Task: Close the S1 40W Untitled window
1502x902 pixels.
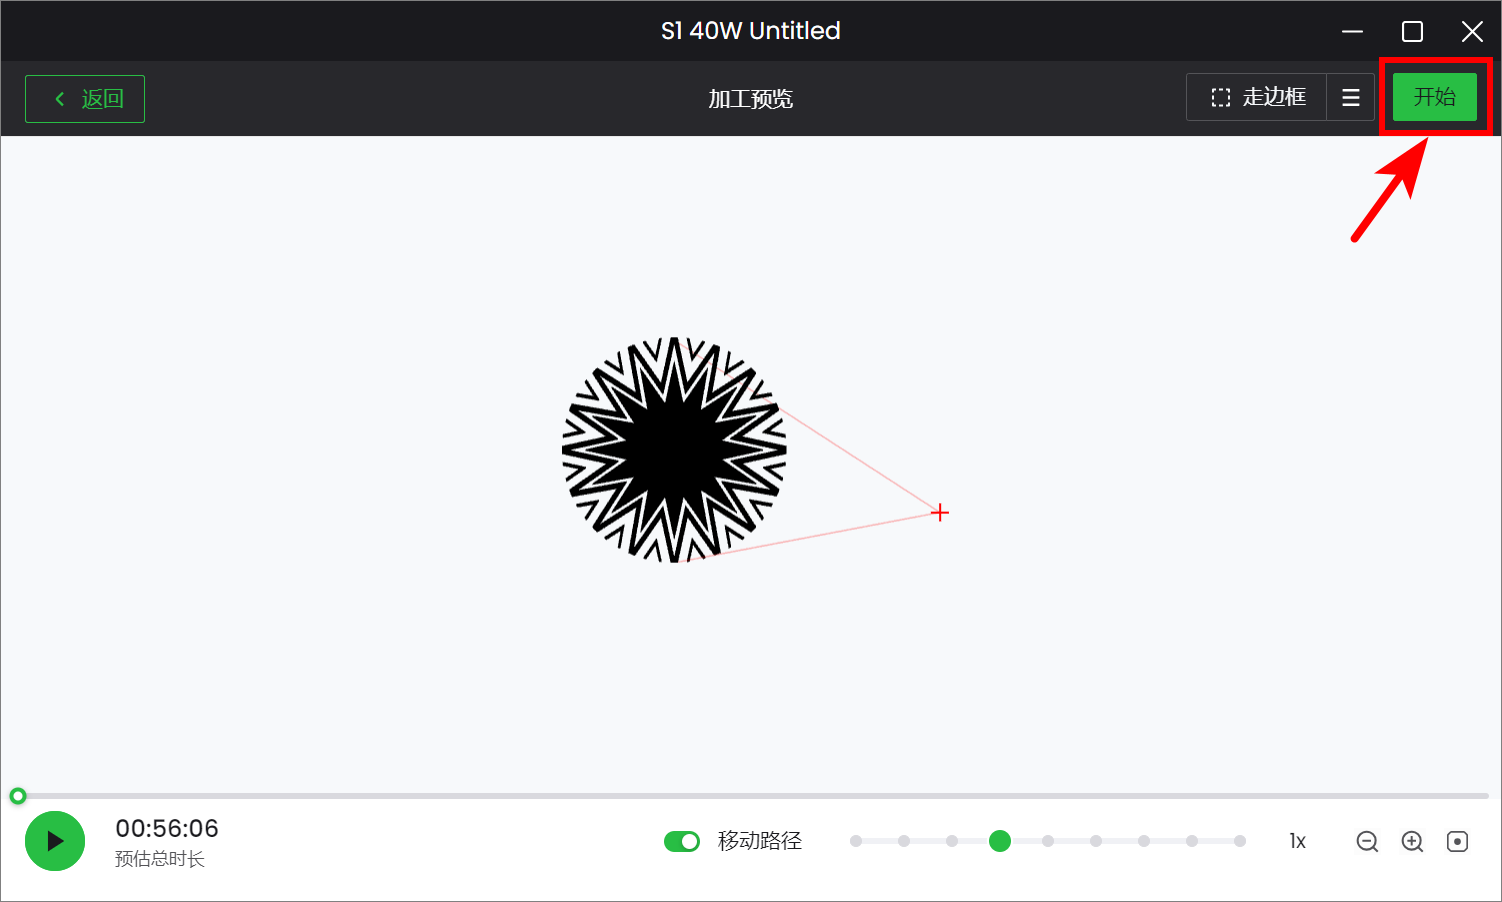Action: tap(1472, 32)
